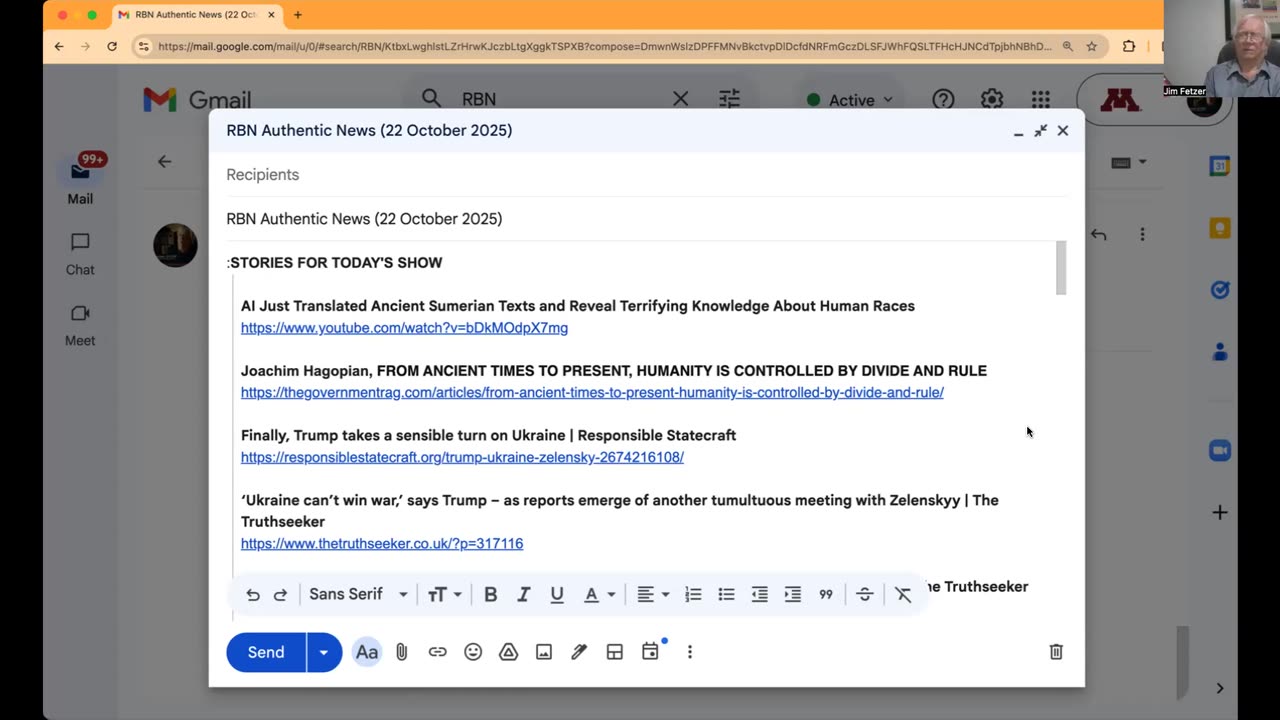Select the AI Sumerian Texts headline text
This screenshot has height=720, width=1280.
578,306
